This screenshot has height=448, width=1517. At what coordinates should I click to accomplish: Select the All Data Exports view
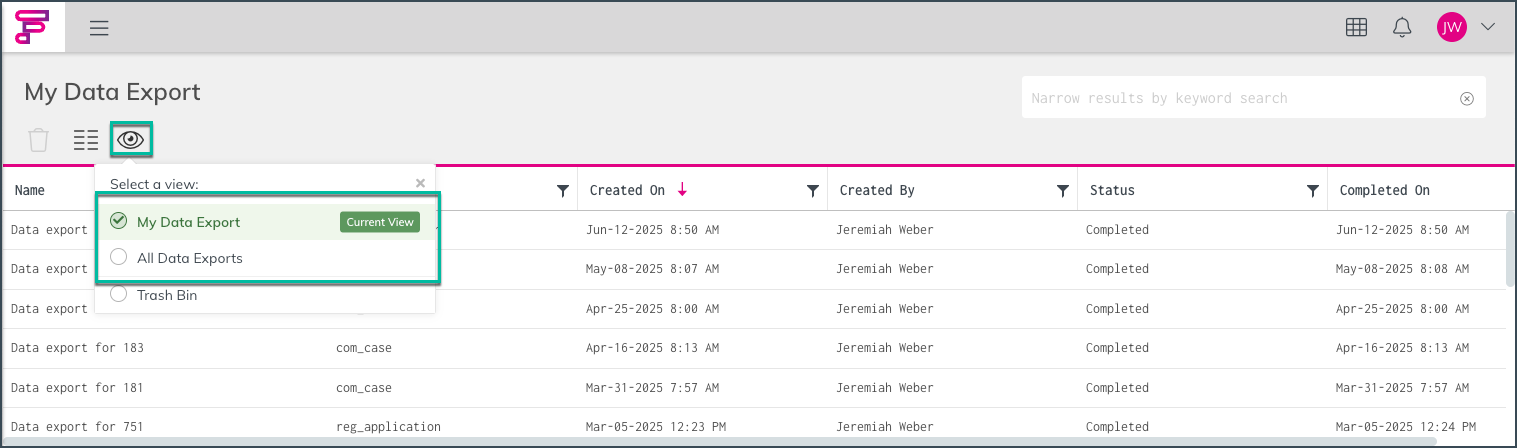(x=189, y=258)
